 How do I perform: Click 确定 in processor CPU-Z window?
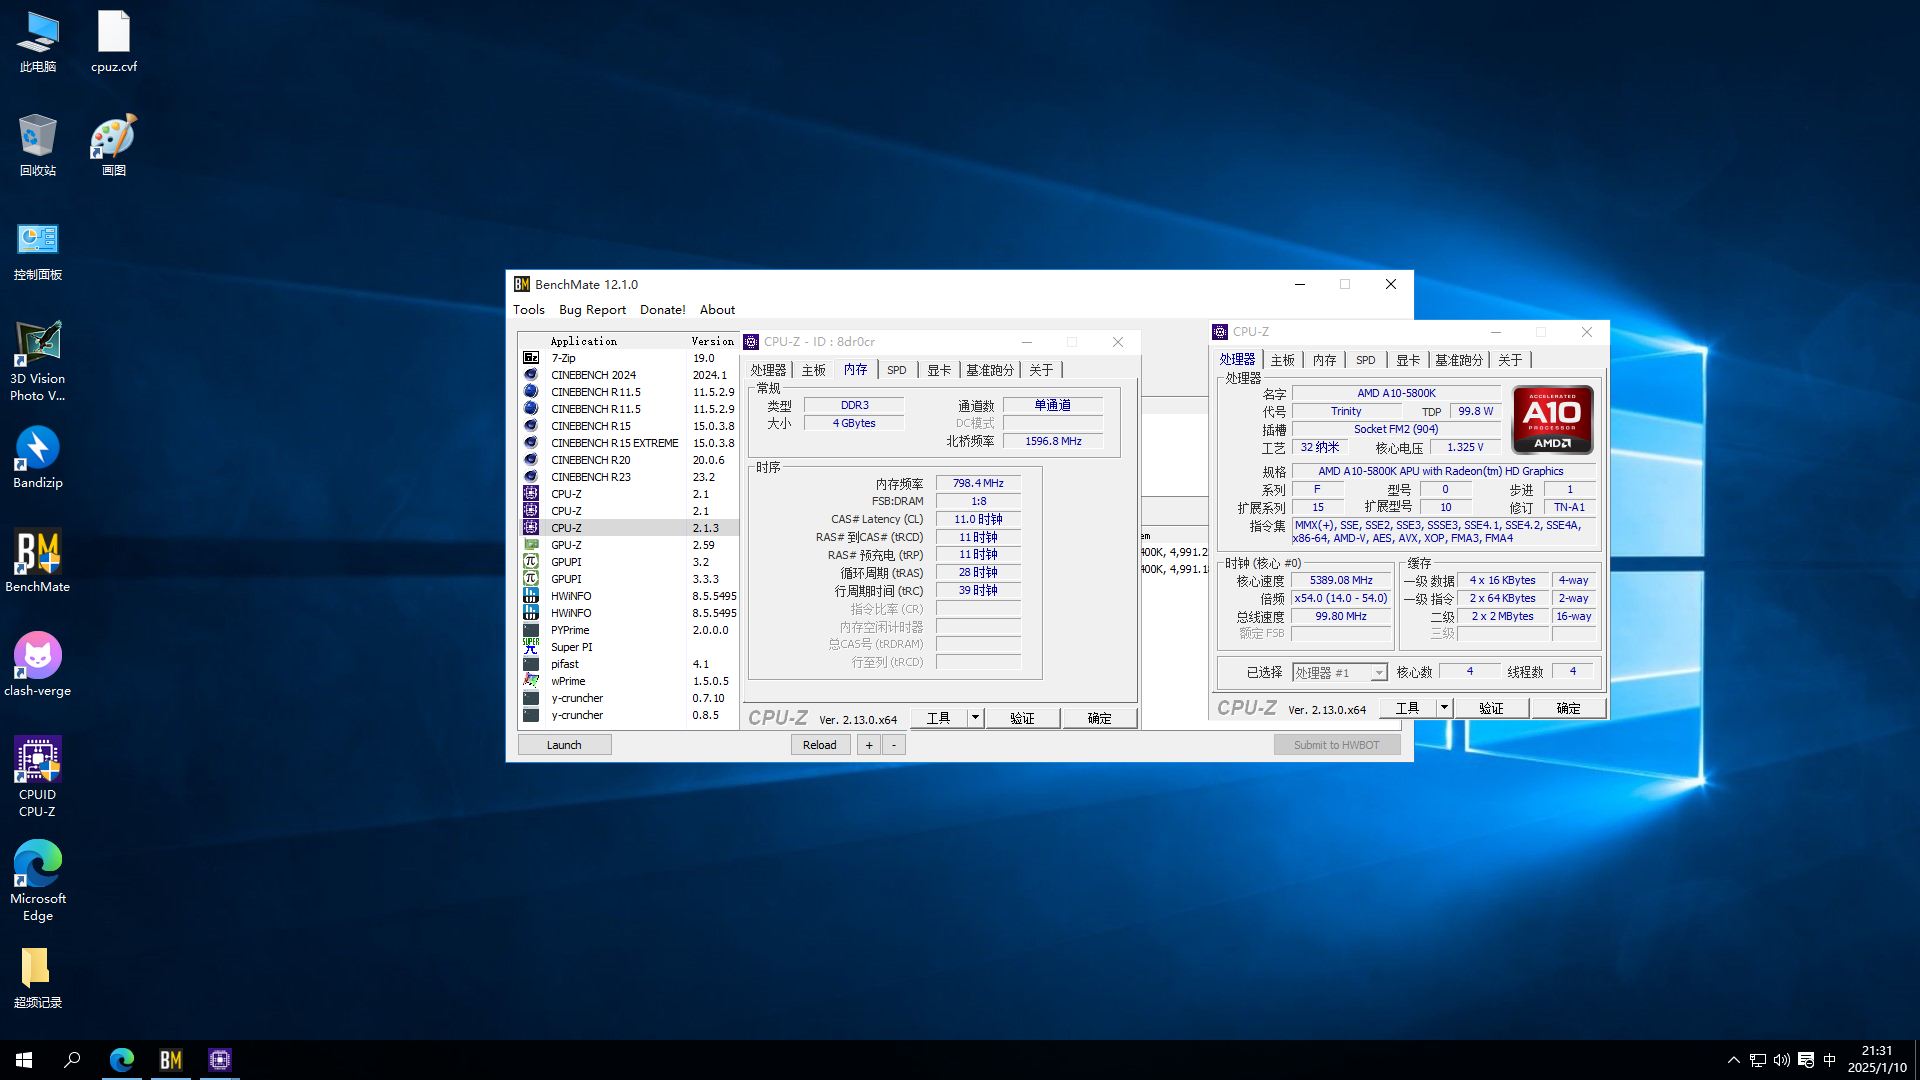[x=1568, y=708]
